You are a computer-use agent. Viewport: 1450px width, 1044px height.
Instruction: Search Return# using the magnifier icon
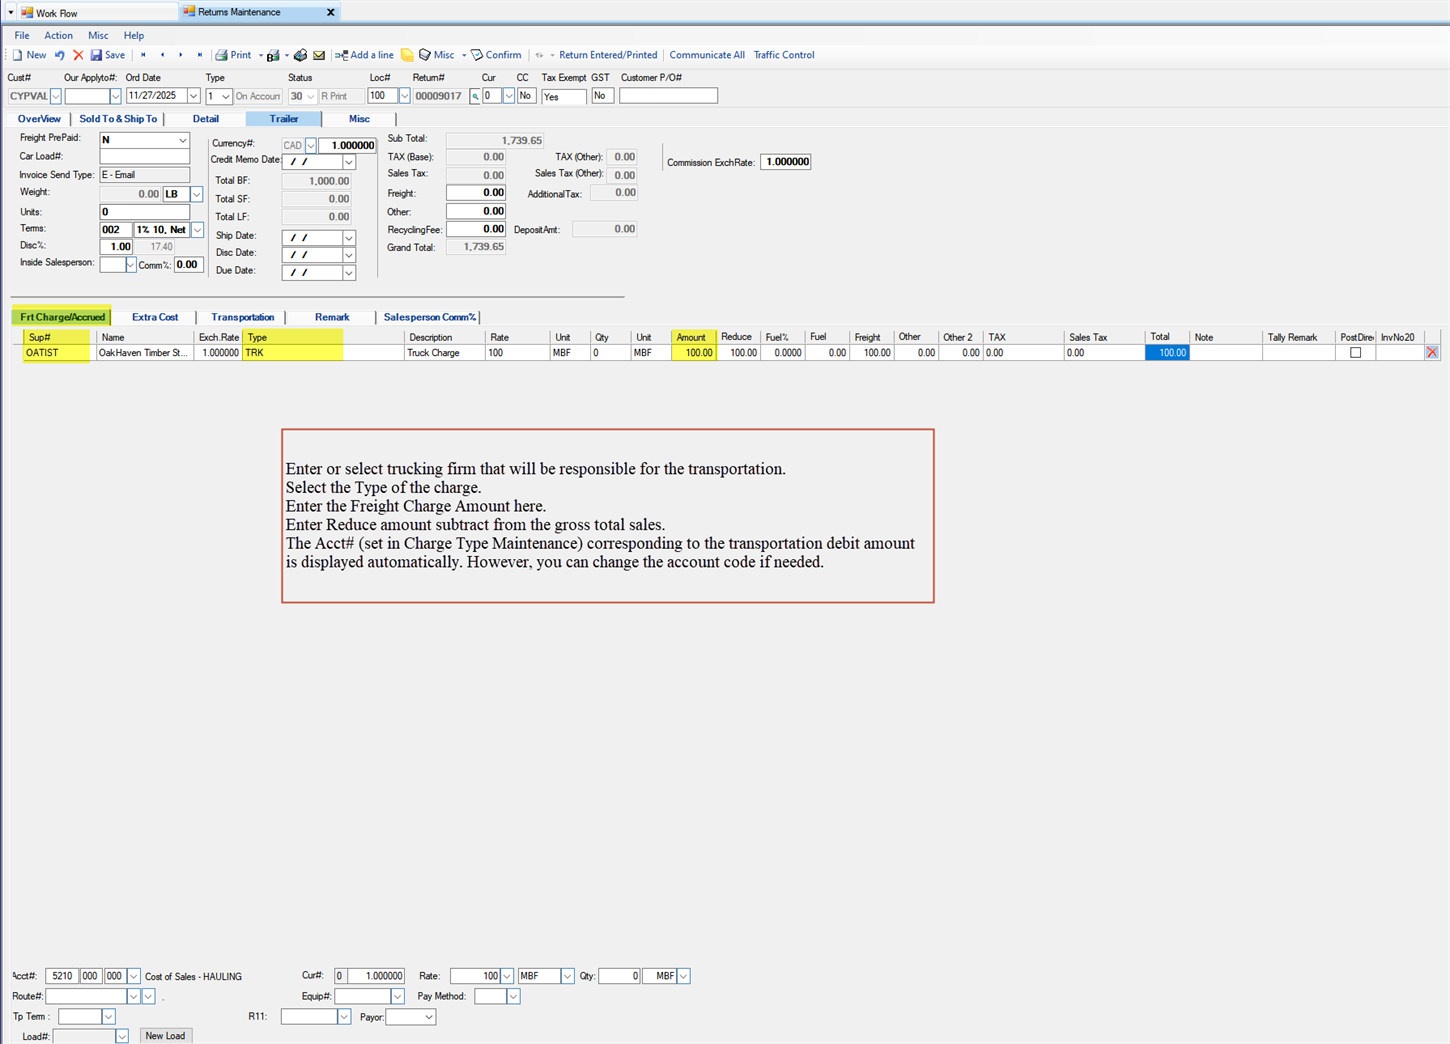[475, 95]
